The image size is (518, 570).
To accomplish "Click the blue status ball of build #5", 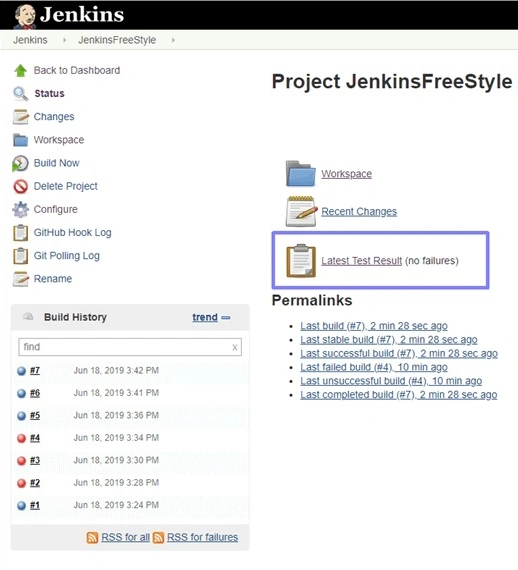I will coord(21,416).
